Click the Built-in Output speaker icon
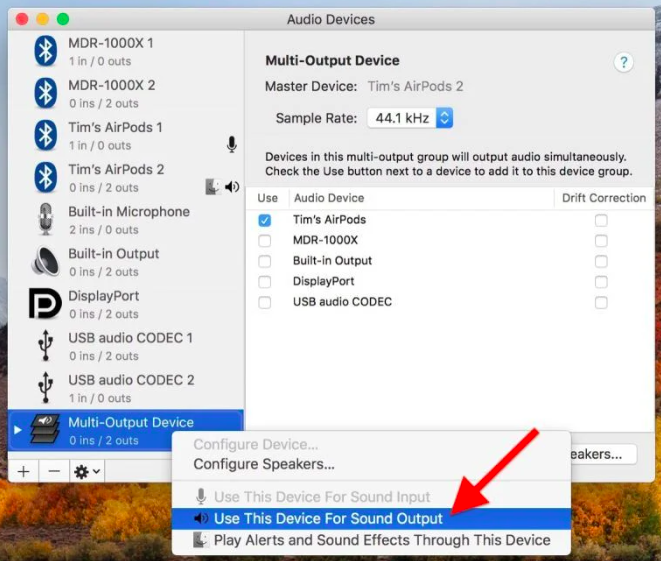Screen dimensions: 661x561 pyautogui.click(x=46, y=261)
